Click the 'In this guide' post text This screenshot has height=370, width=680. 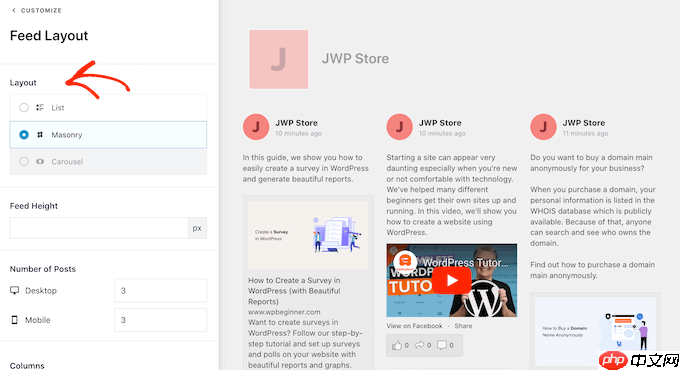[x=306, y=168]
